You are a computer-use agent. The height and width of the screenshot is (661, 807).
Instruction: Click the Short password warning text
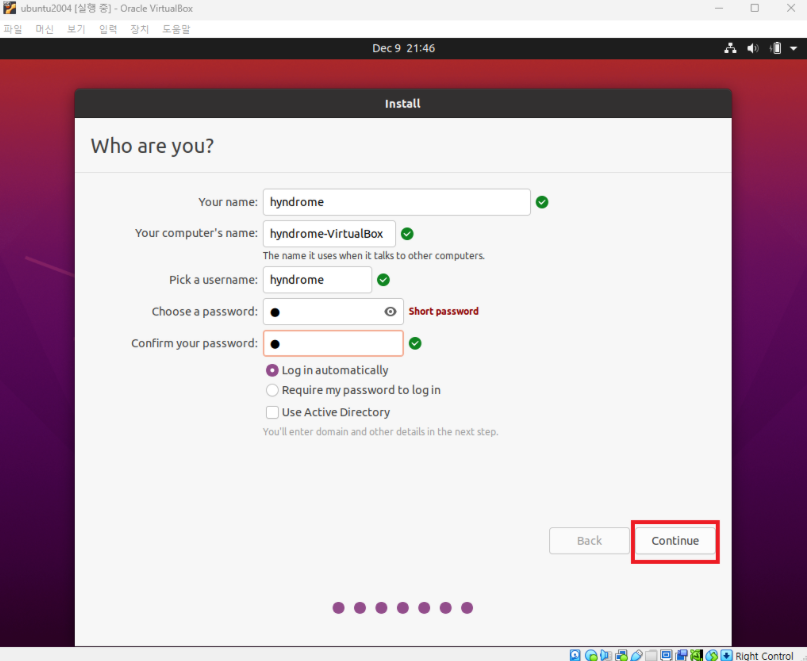(x=444, y=311)
